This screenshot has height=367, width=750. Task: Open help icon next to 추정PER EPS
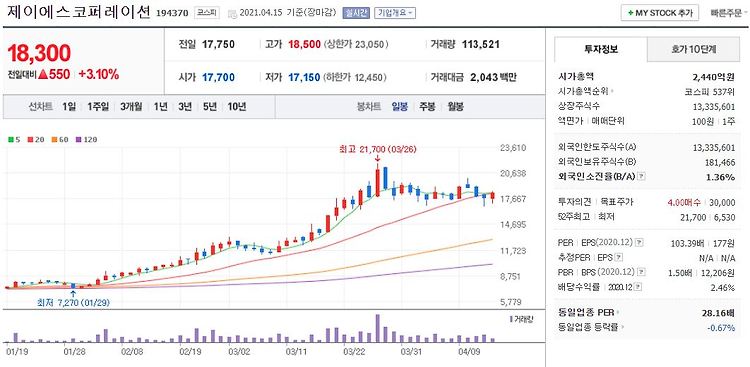[619, 257]
